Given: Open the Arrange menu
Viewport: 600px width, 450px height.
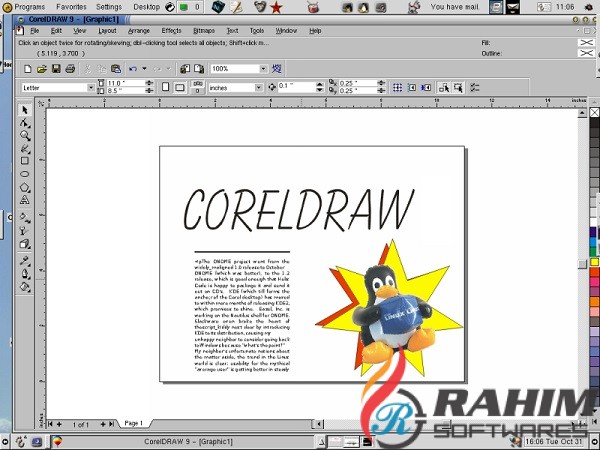Looking at the screenshot, I should 139,31.
